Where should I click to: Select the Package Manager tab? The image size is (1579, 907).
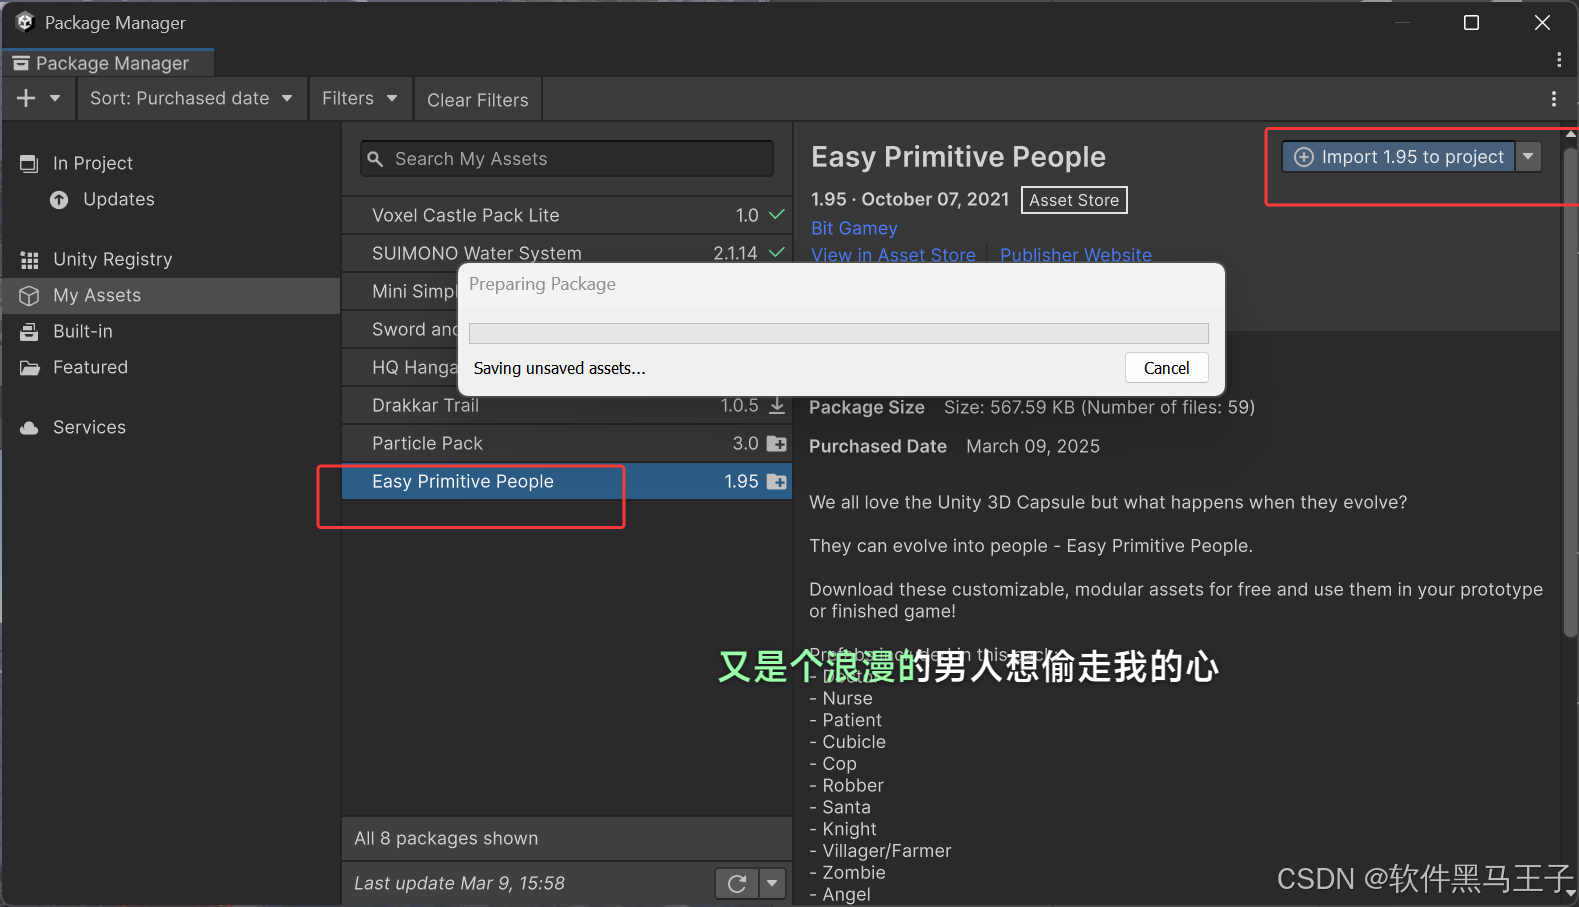[108, 63]
